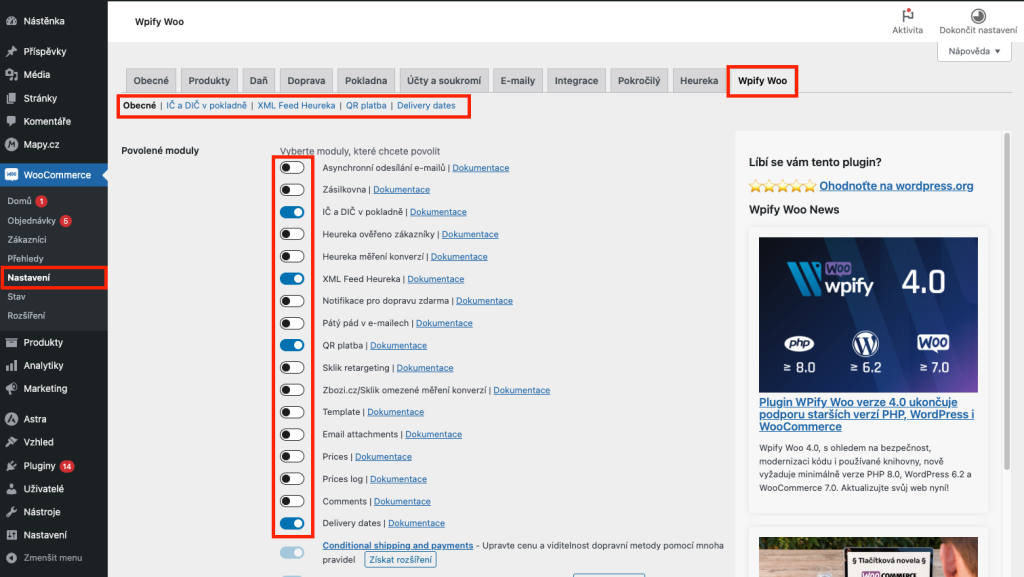Click the Astra theme icon
Image resolution: width=1024 pixels, height=577 pixels.
tap(12, 419)
